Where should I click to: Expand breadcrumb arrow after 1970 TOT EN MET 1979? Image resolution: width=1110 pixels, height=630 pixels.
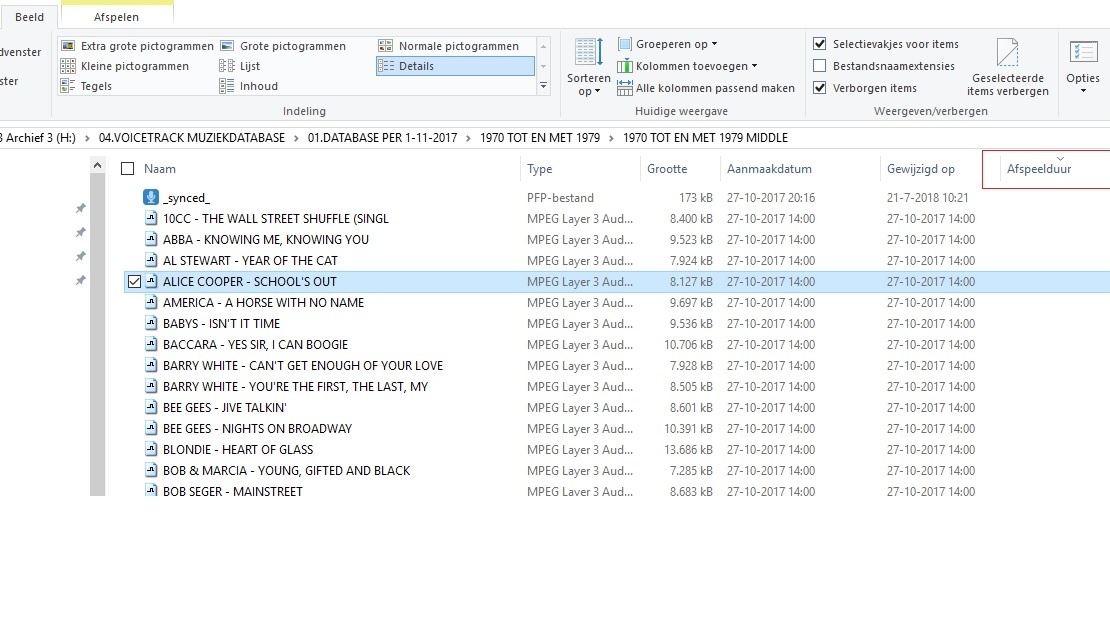612,138
